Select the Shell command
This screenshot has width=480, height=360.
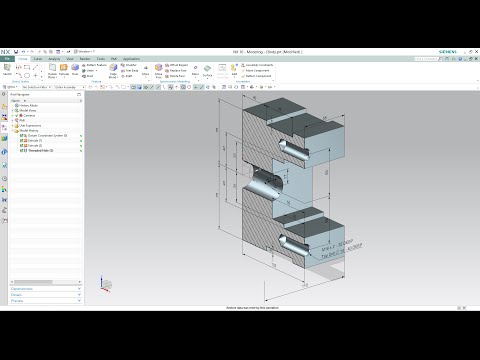[x=88, y=76]
